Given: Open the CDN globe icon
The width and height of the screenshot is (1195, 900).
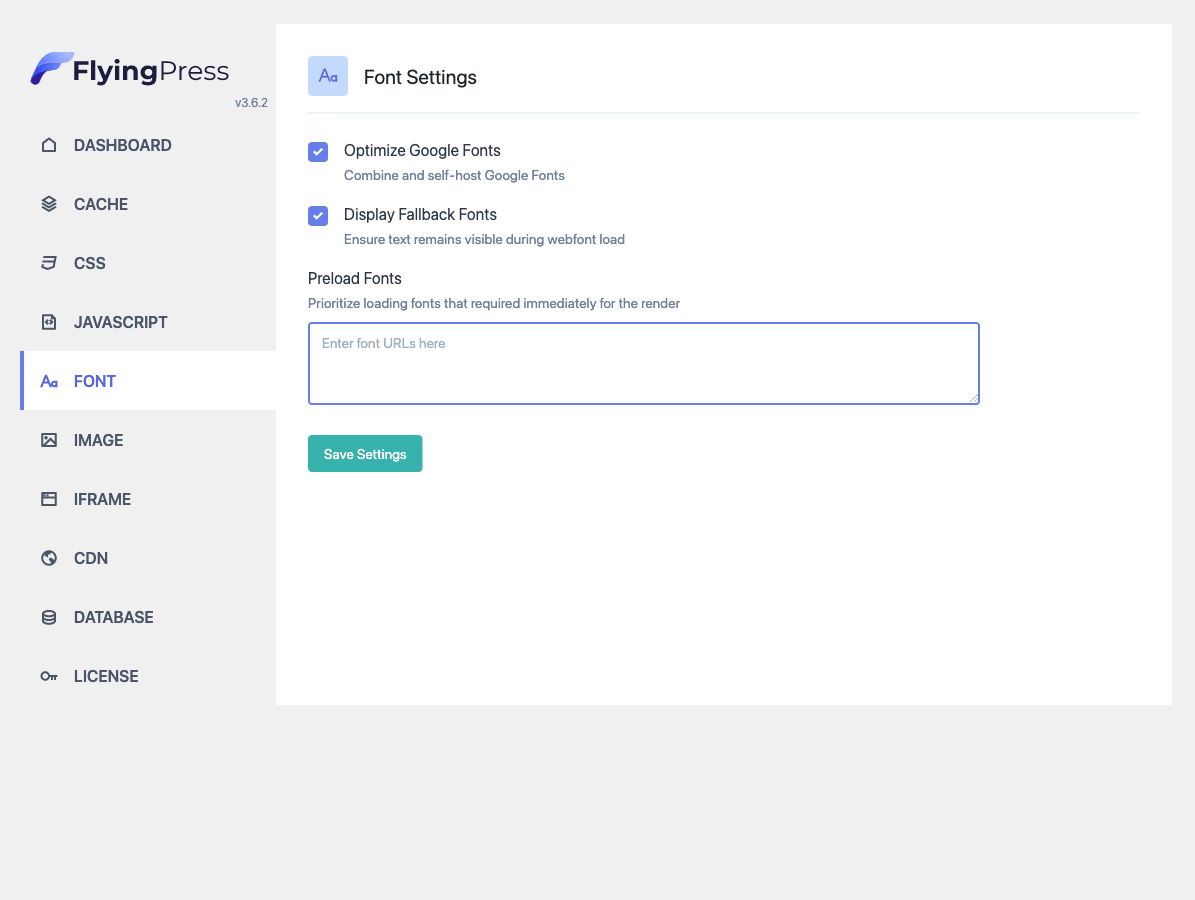Looking at the screenshot, I should point(49,558).
